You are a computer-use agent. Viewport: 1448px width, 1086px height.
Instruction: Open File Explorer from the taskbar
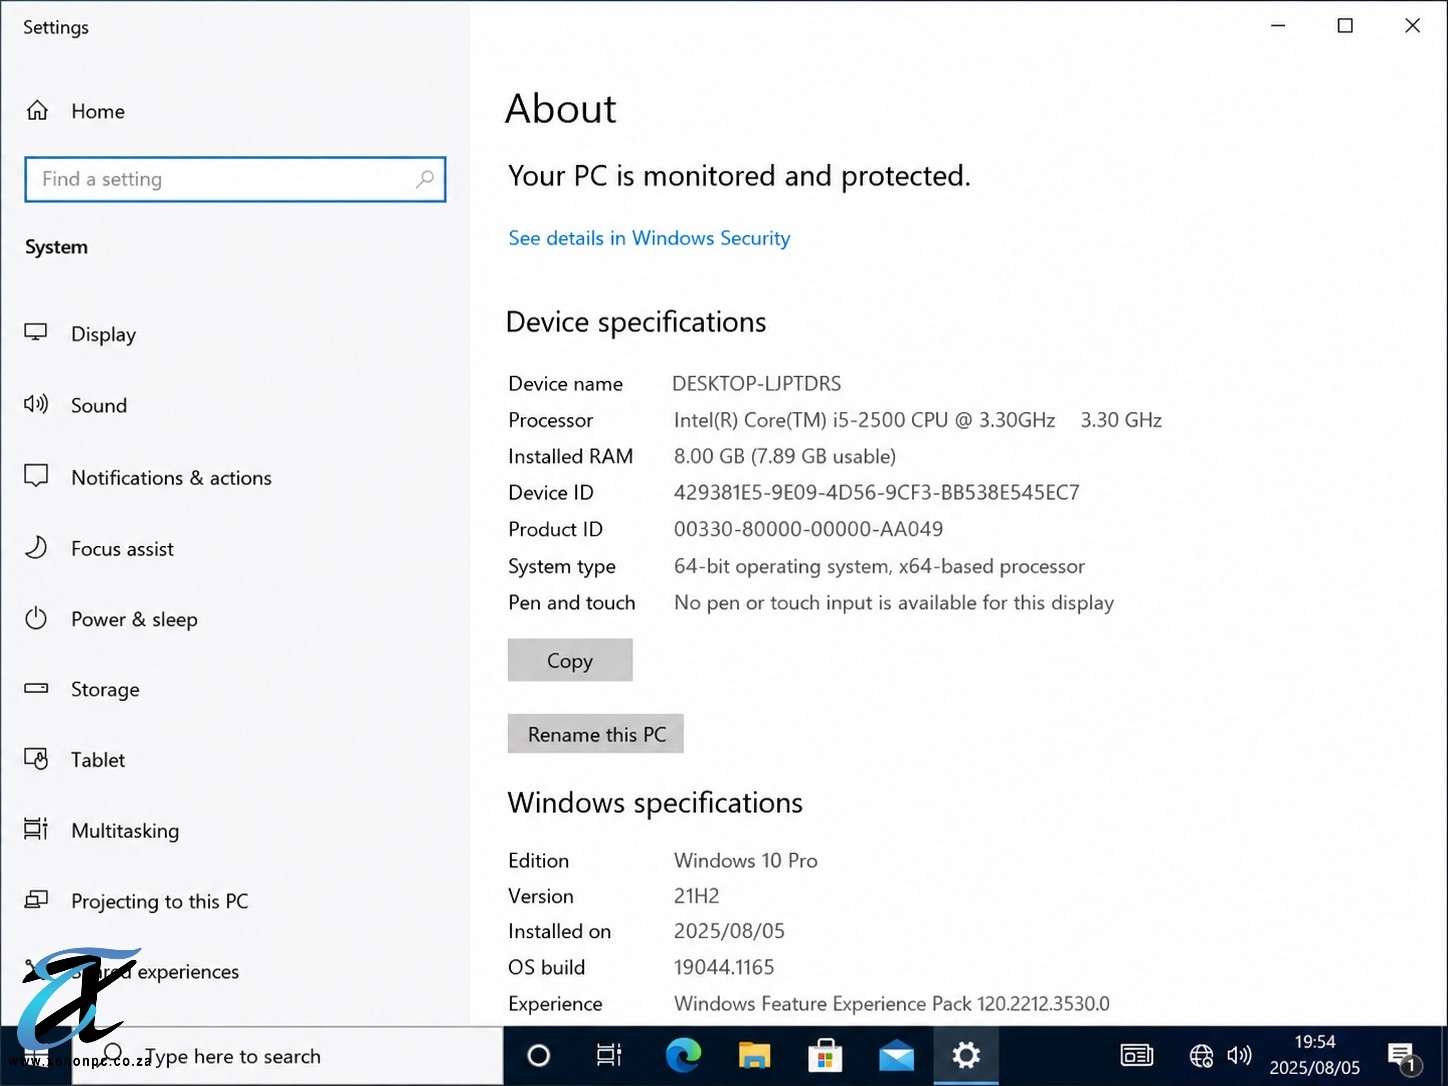point(754,1055)
